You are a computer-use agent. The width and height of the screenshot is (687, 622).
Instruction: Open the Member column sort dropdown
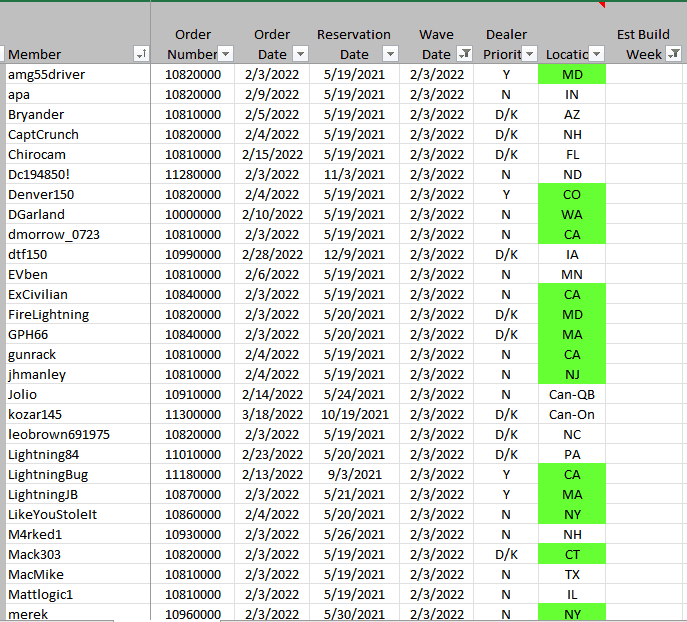point(141,54)
